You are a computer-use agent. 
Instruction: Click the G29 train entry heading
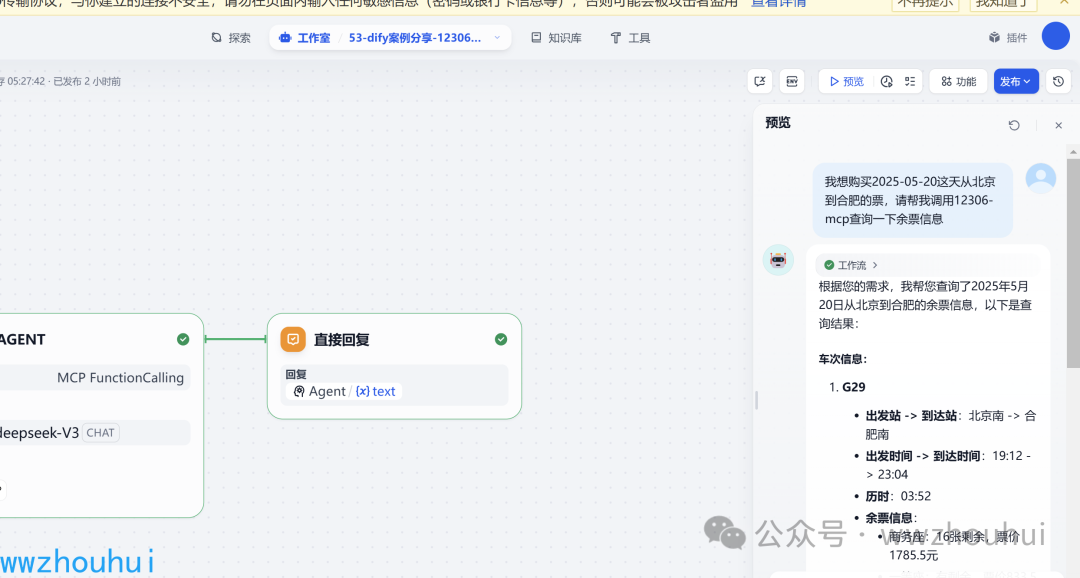click(x=853, y=387)
